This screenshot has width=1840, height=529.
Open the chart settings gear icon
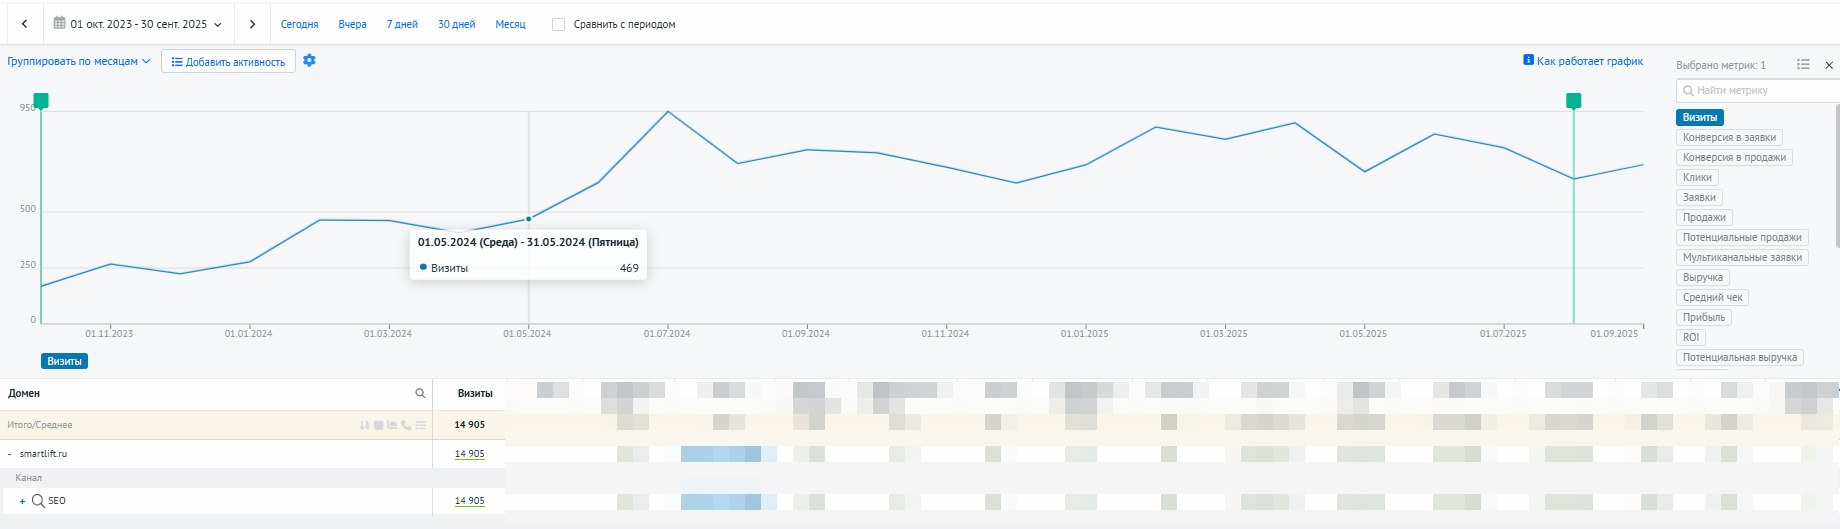pos(309,61)
